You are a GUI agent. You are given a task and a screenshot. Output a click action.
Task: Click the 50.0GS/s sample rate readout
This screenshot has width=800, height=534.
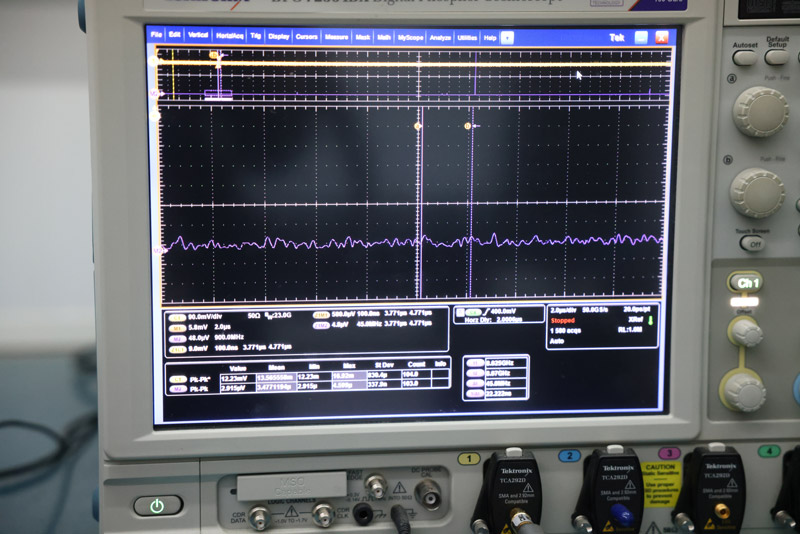(x=594, y=310)
